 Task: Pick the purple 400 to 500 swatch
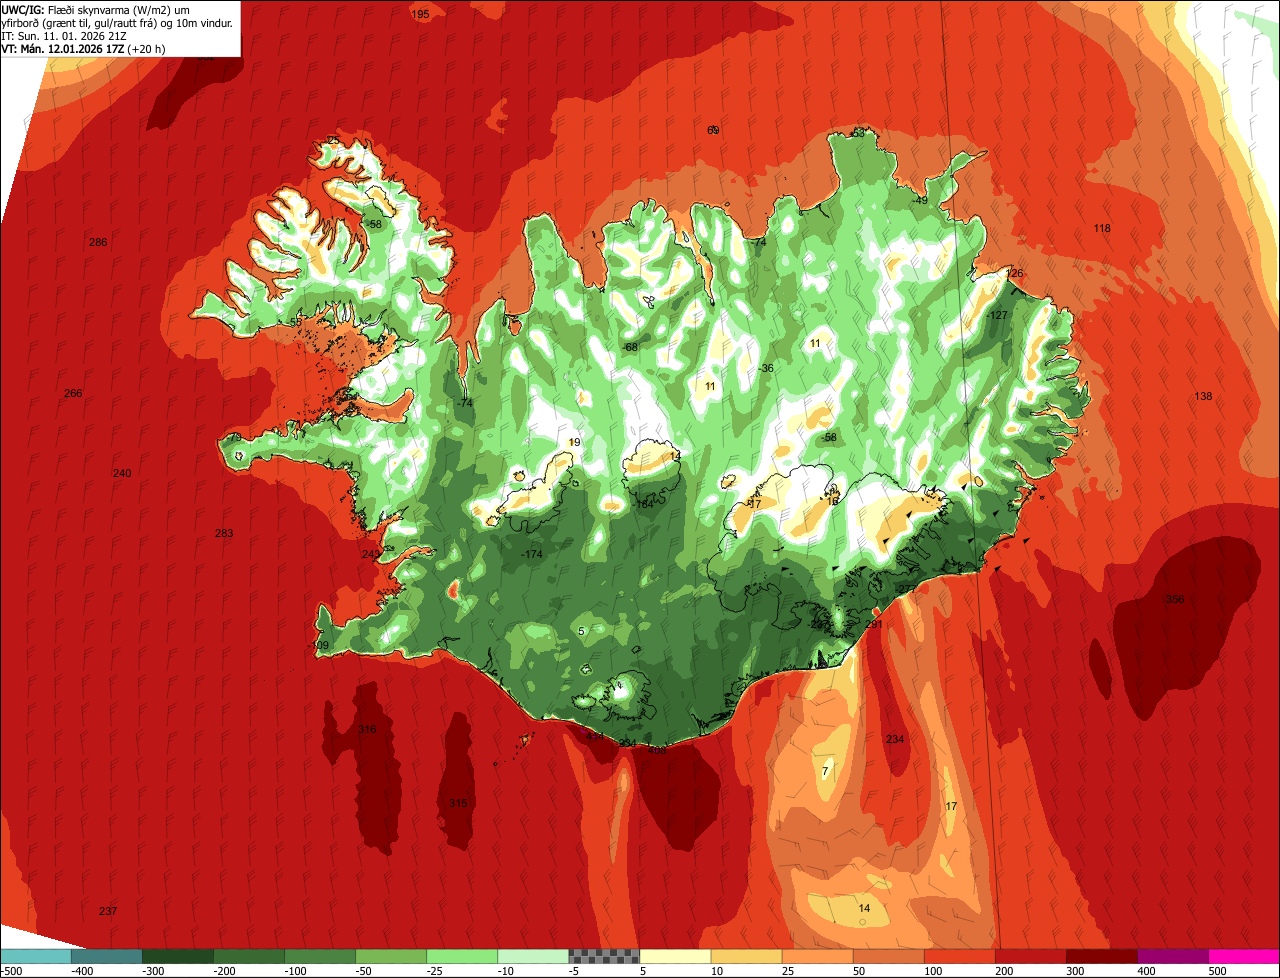point(1171,956)
